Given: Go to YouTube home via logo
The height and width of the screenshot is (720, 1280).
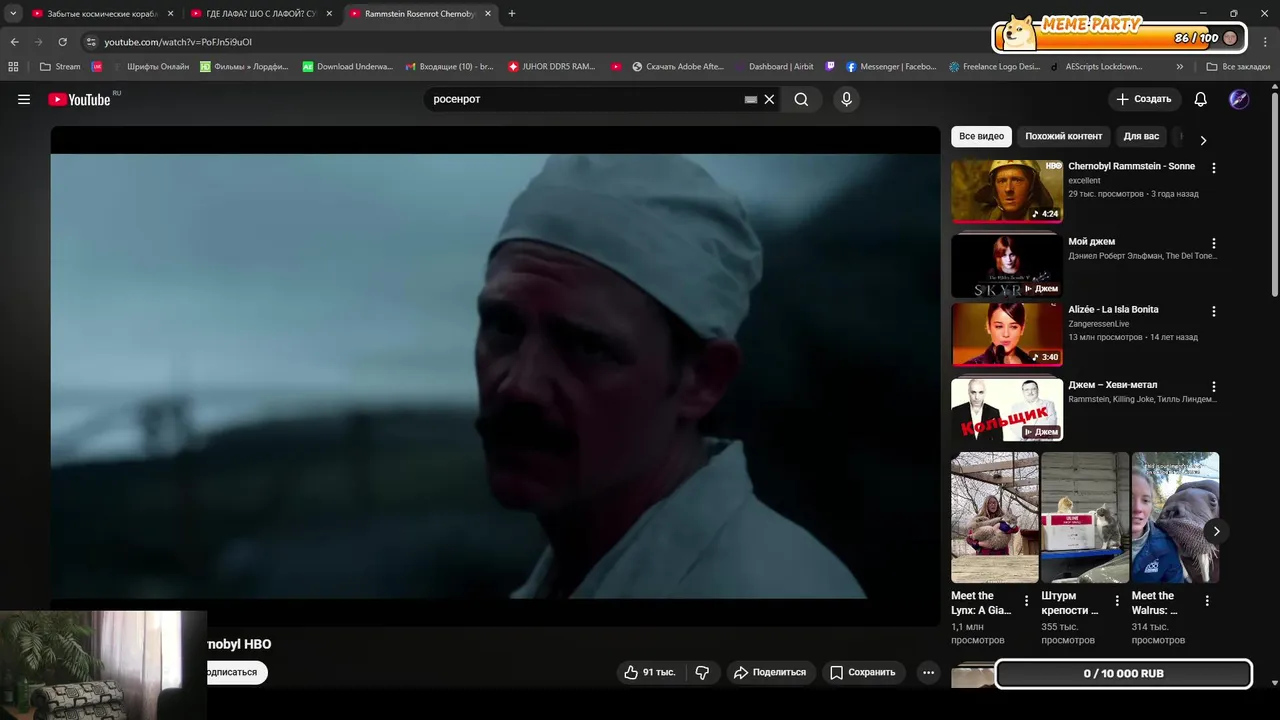Looking at the screenshot, I should point(79,99).
